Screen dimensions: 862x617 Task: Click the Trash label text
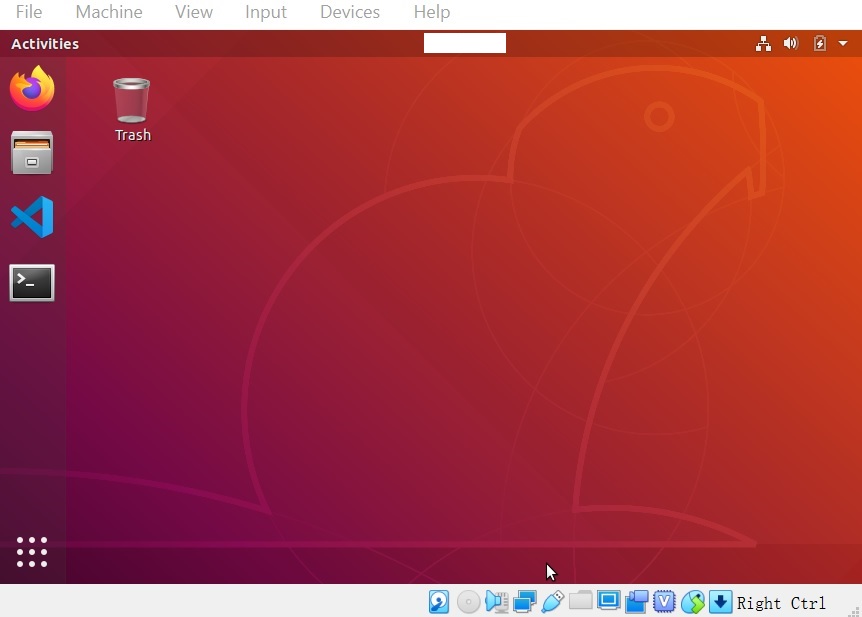click(132, 135)
